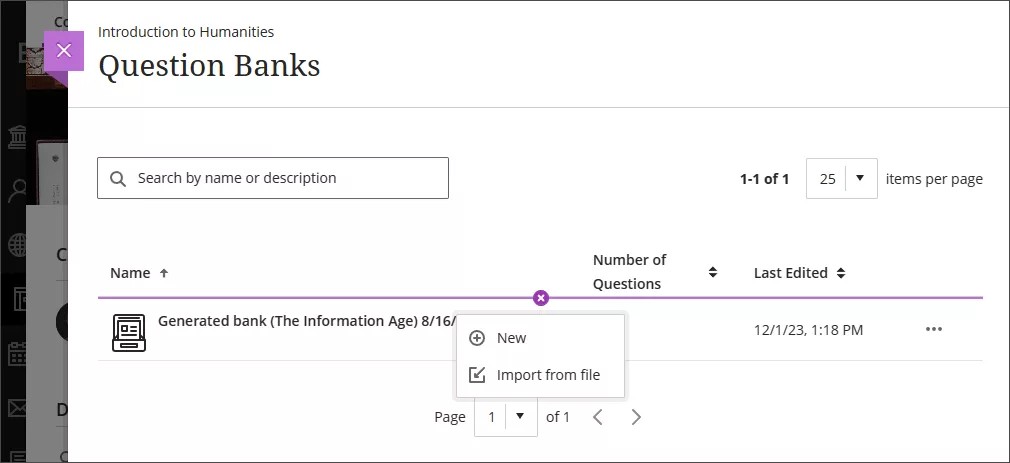Close the Question Banks panel
The height and width of the screenshot is (463, 1010).
pyautogui.click(x=64, y=51)
